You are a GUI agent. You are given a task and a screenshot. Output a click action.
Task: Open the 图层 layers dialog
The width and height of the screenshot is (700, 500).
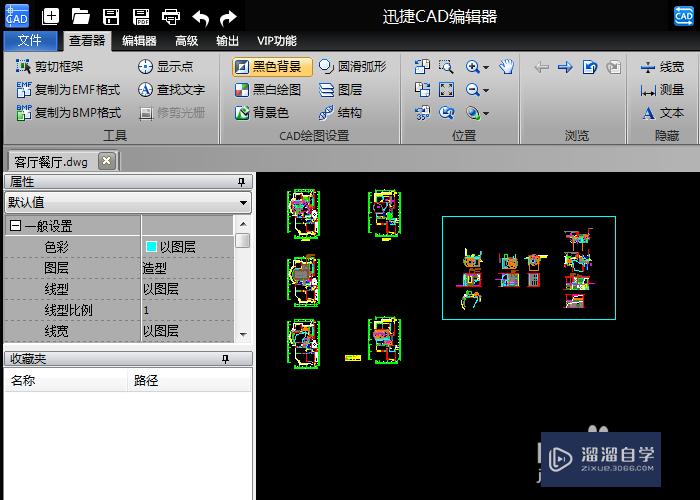[340, 90]
